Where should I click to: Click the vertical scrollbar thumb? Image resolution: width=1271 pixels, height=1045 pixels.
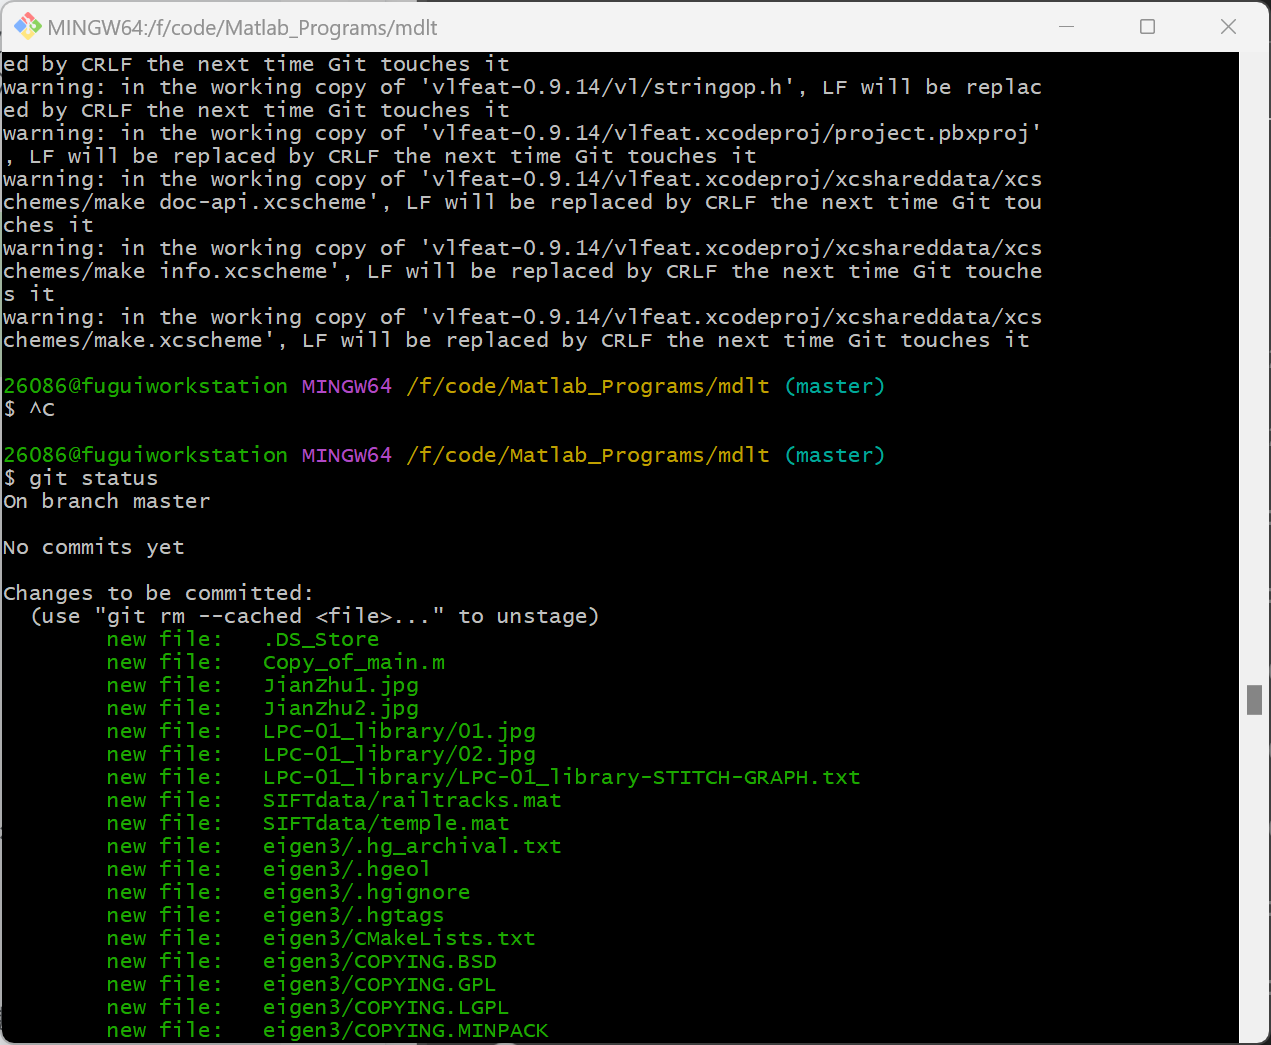click(1254, 699)
